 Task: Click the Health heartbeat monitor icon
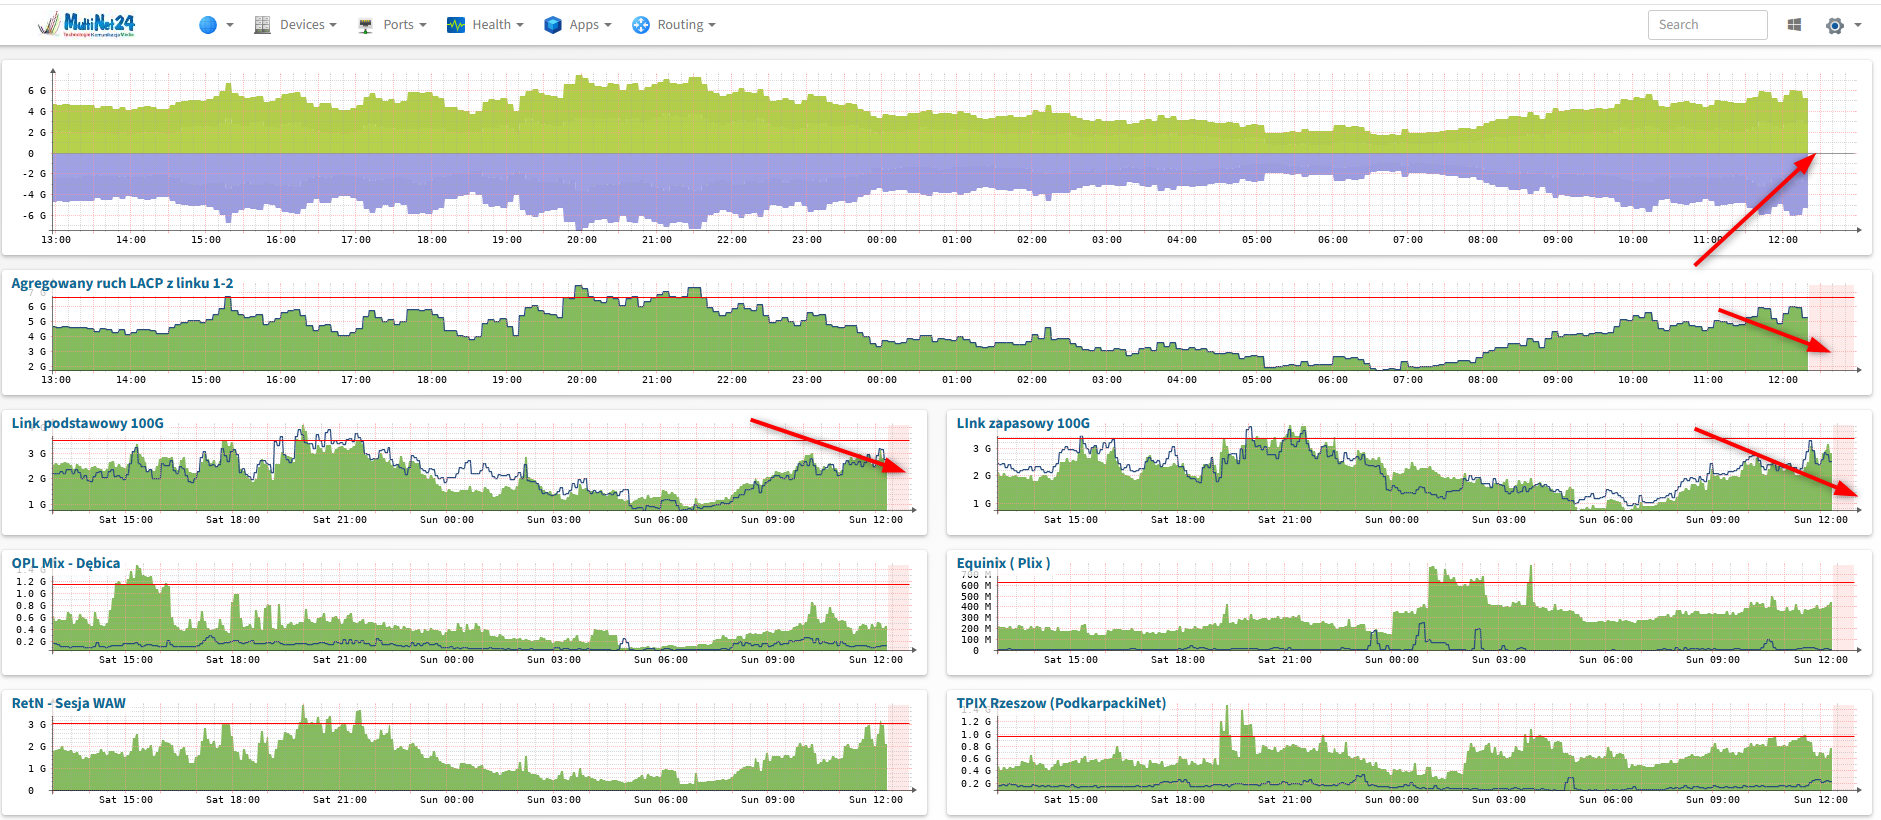[456, 25]
